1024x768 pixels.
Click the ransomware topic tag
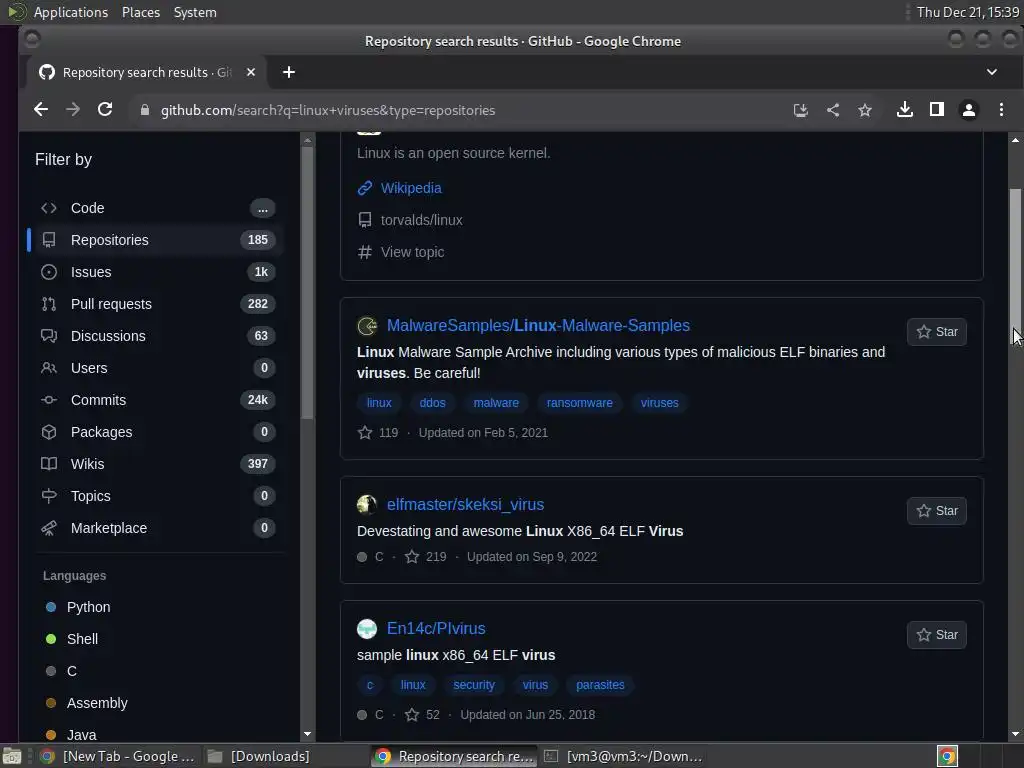coord(579,403)
